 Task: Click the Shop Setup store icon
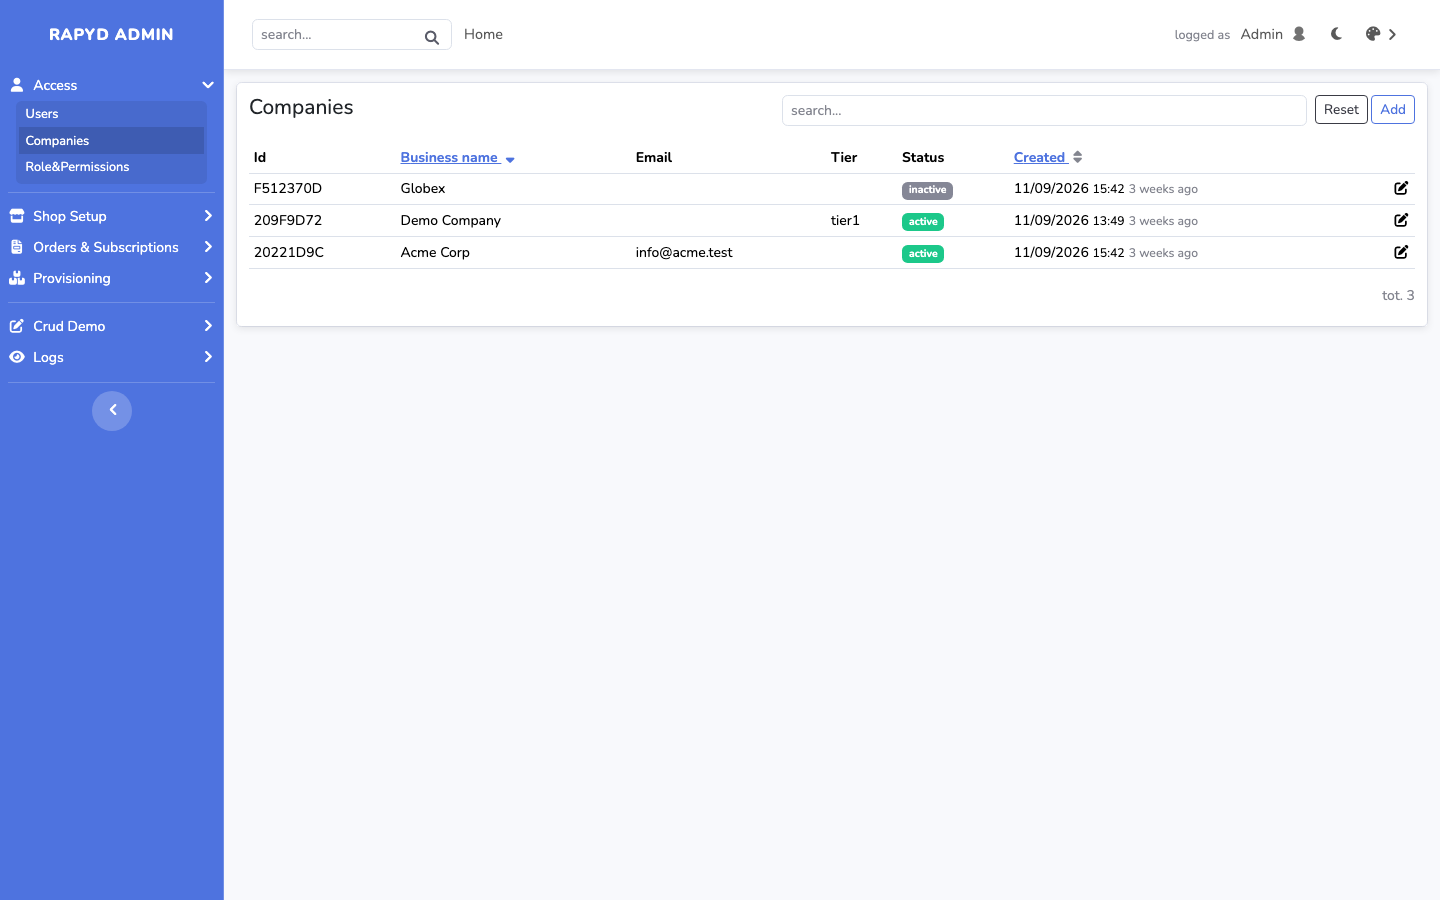coord(17,216)
